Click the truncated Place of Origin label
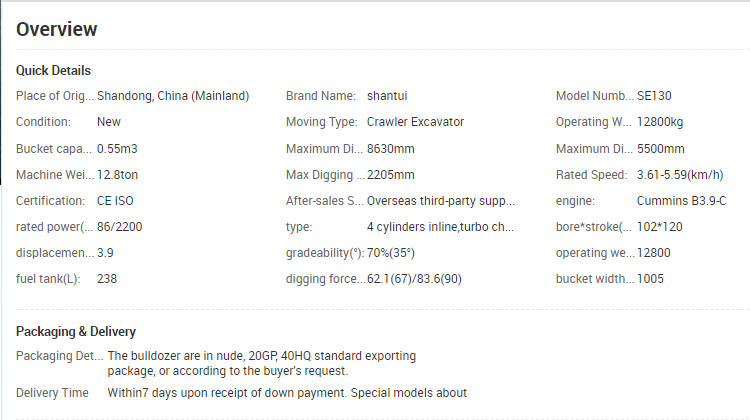This screenshot has width=750, height=420. (x=55, y=96)
